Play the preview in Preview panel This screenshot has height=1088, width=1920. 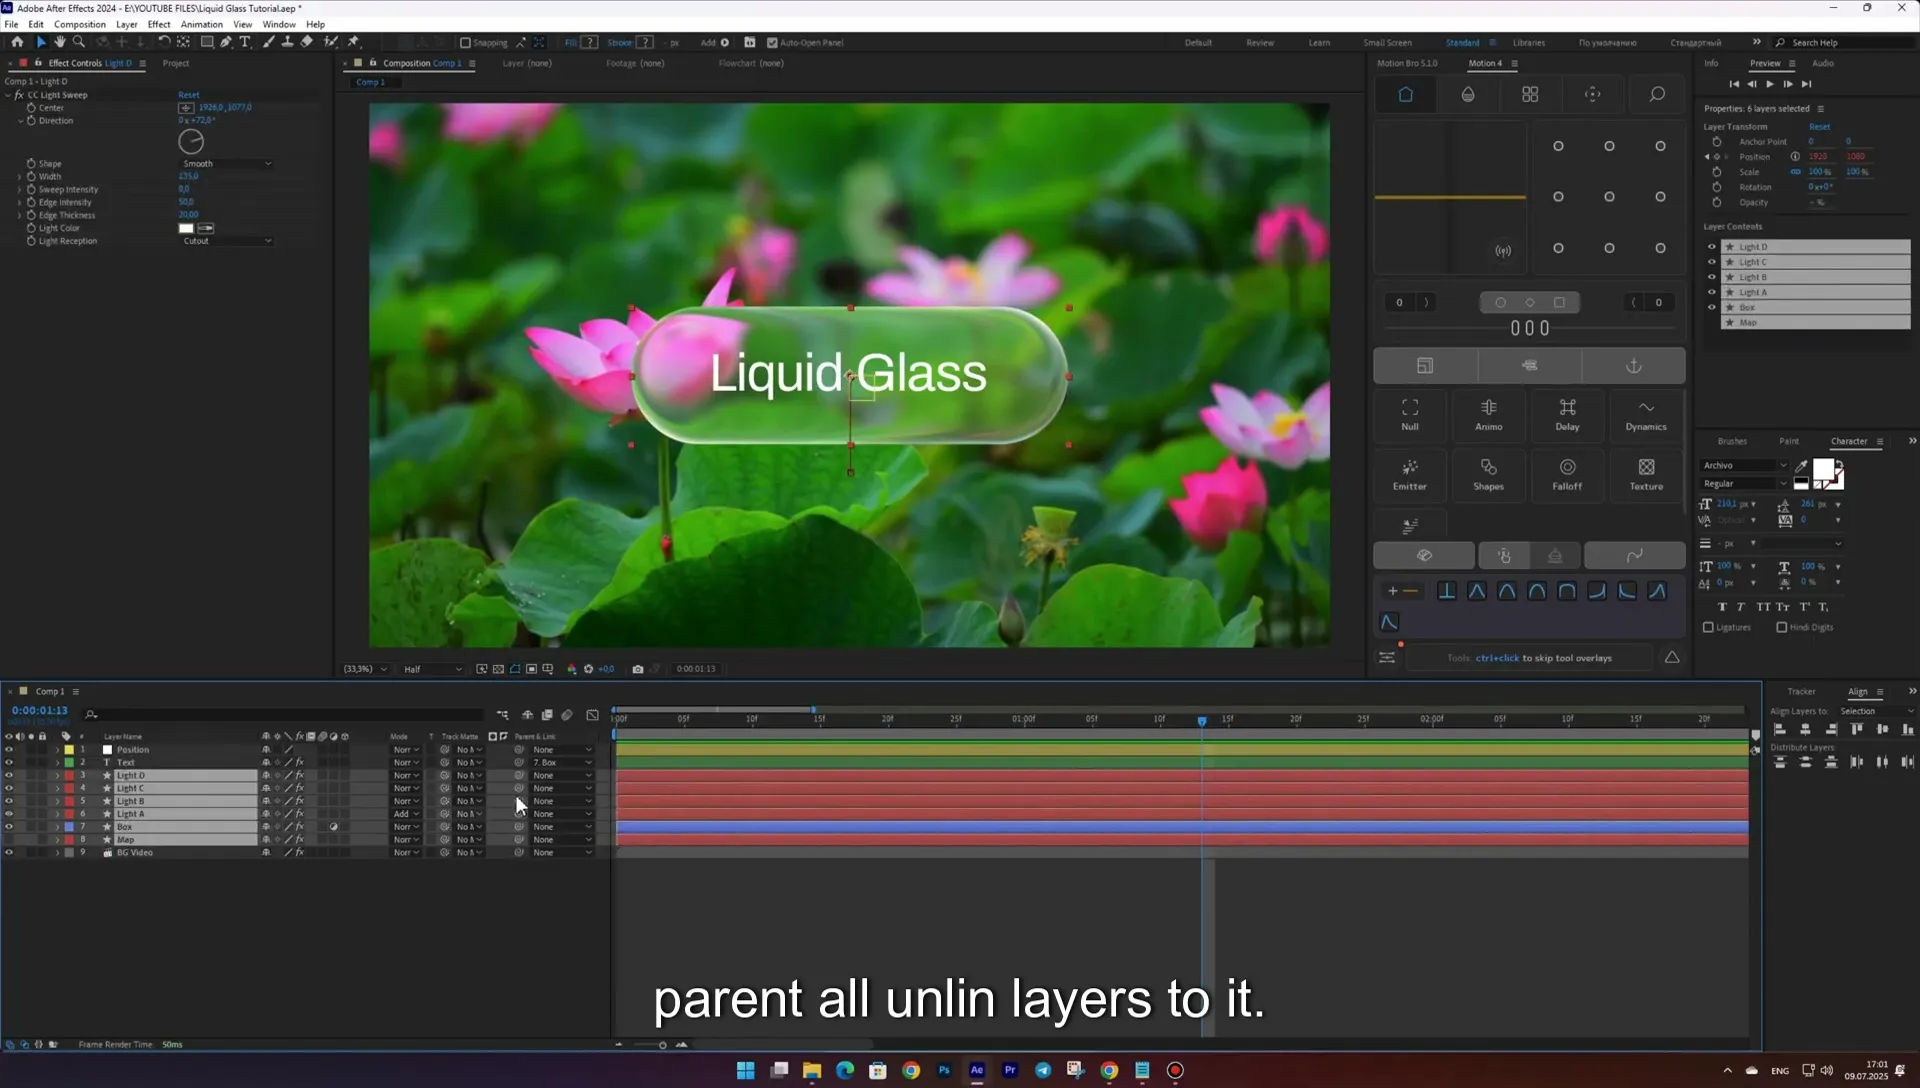(1770, 84)
